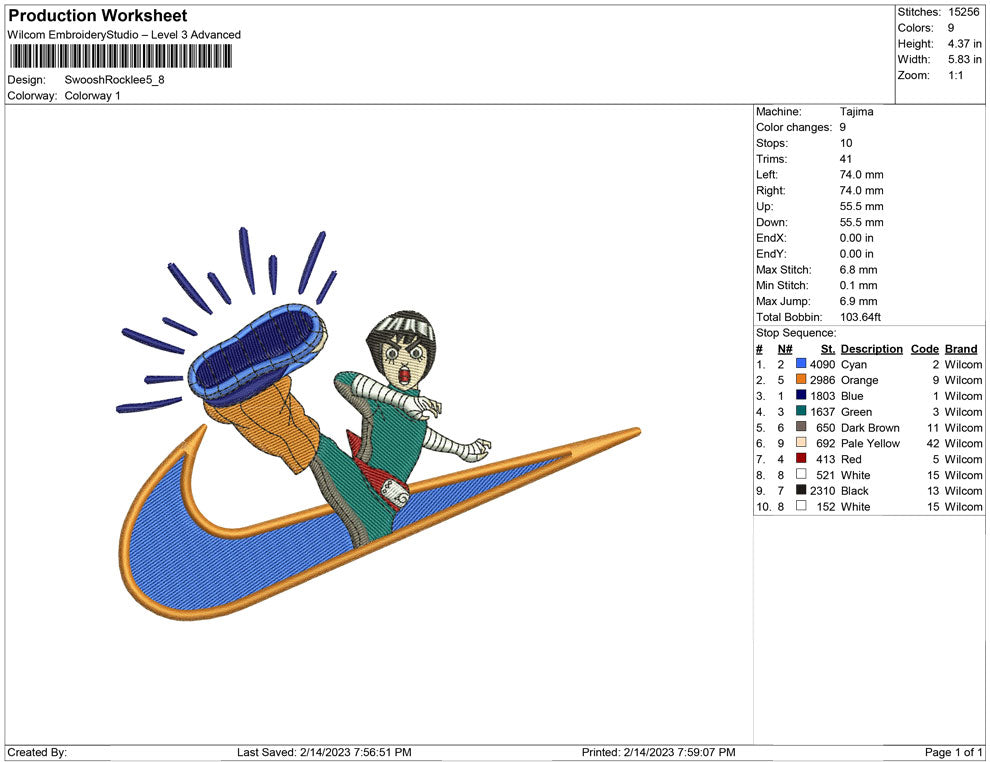Click the Trims value 41

(x=845, y=159)
